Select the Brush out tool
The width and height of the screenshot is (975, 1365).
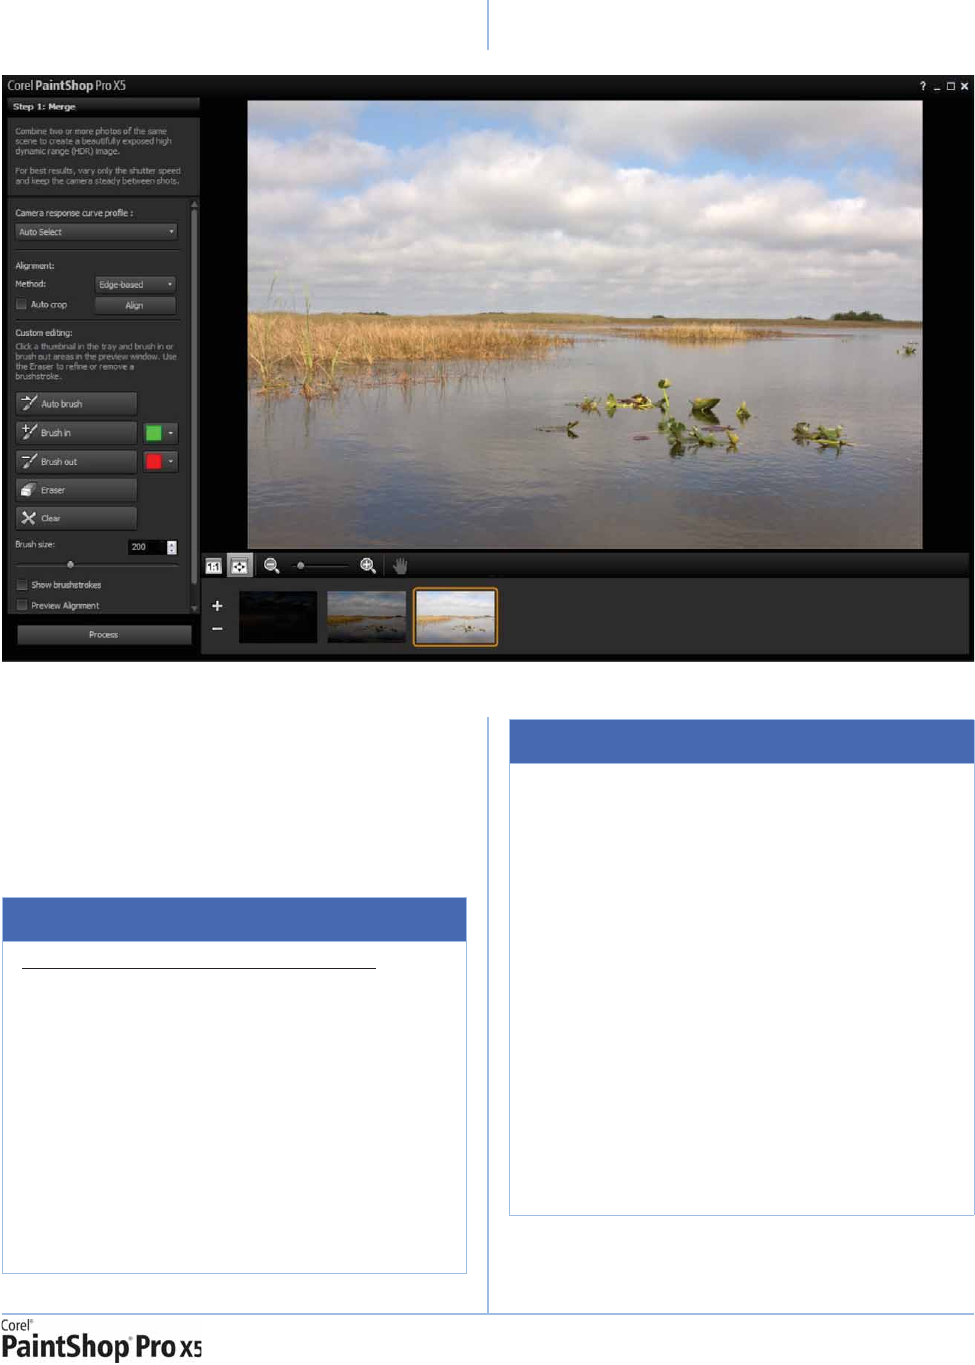(76, 461)
